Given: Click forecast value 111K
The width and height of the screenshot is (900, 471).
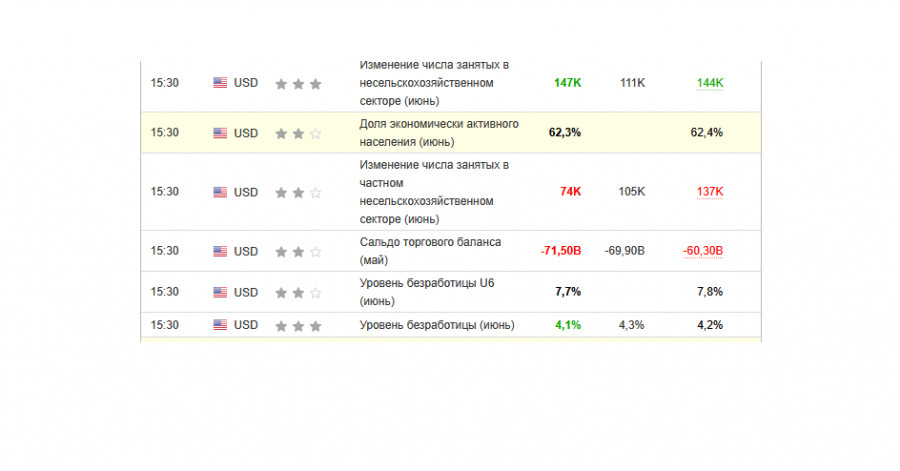Looking at the screenshot, I should pyautogui.click(x=632, y=83).
